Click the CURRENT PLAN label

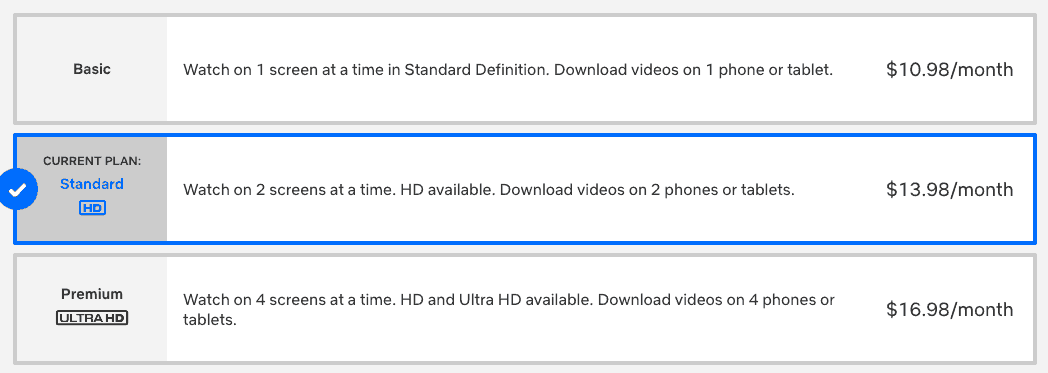pos(92,161)
